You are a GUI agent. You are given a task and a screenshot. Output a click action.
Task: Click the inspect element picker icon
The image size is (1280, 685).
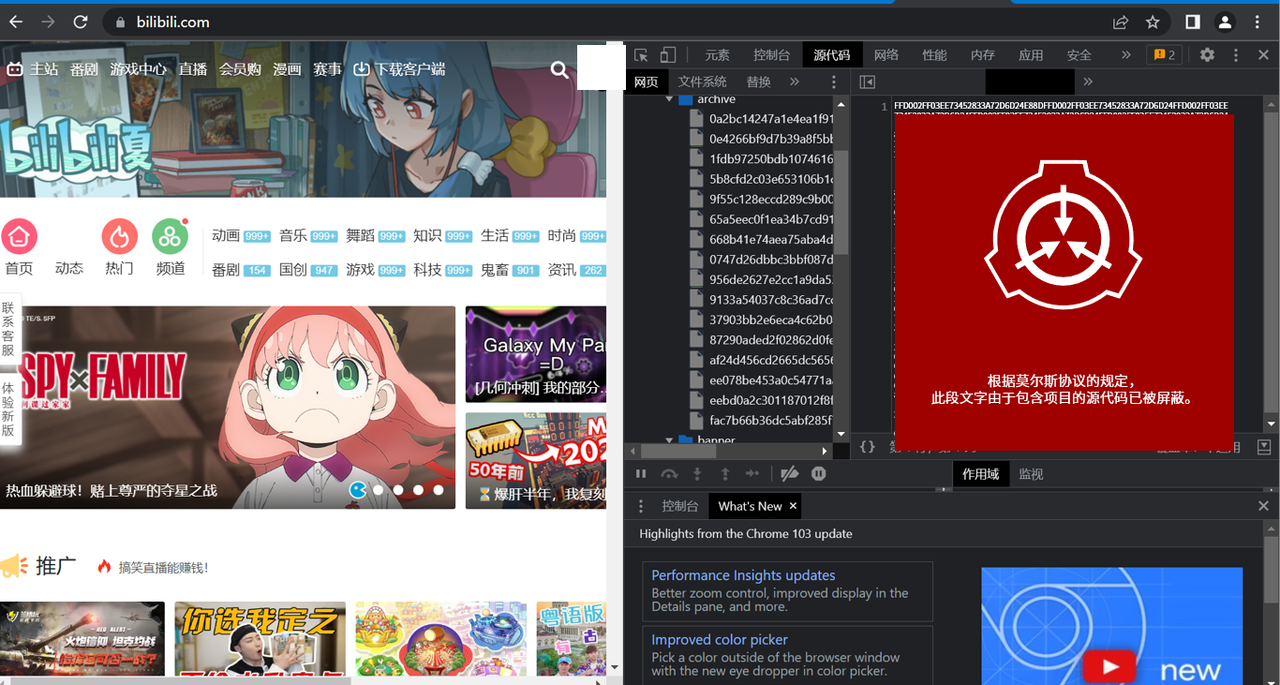641,55
